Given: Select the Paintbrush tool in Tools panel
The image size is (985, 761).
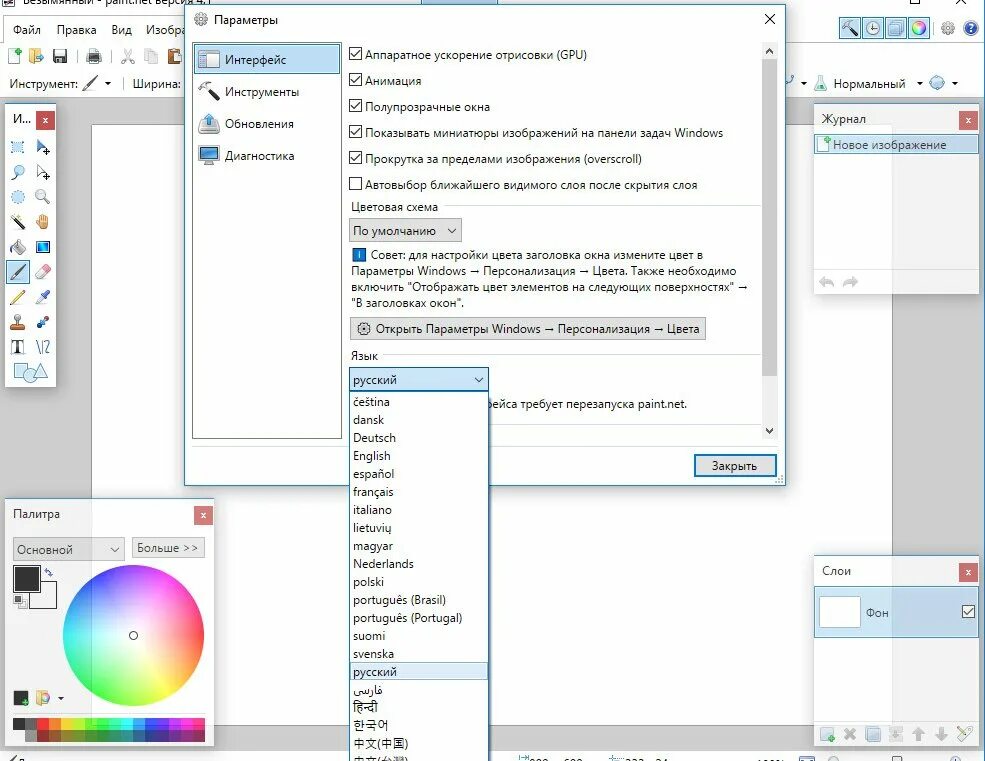Looking at the screenshot, I should (x=18, y=272).
